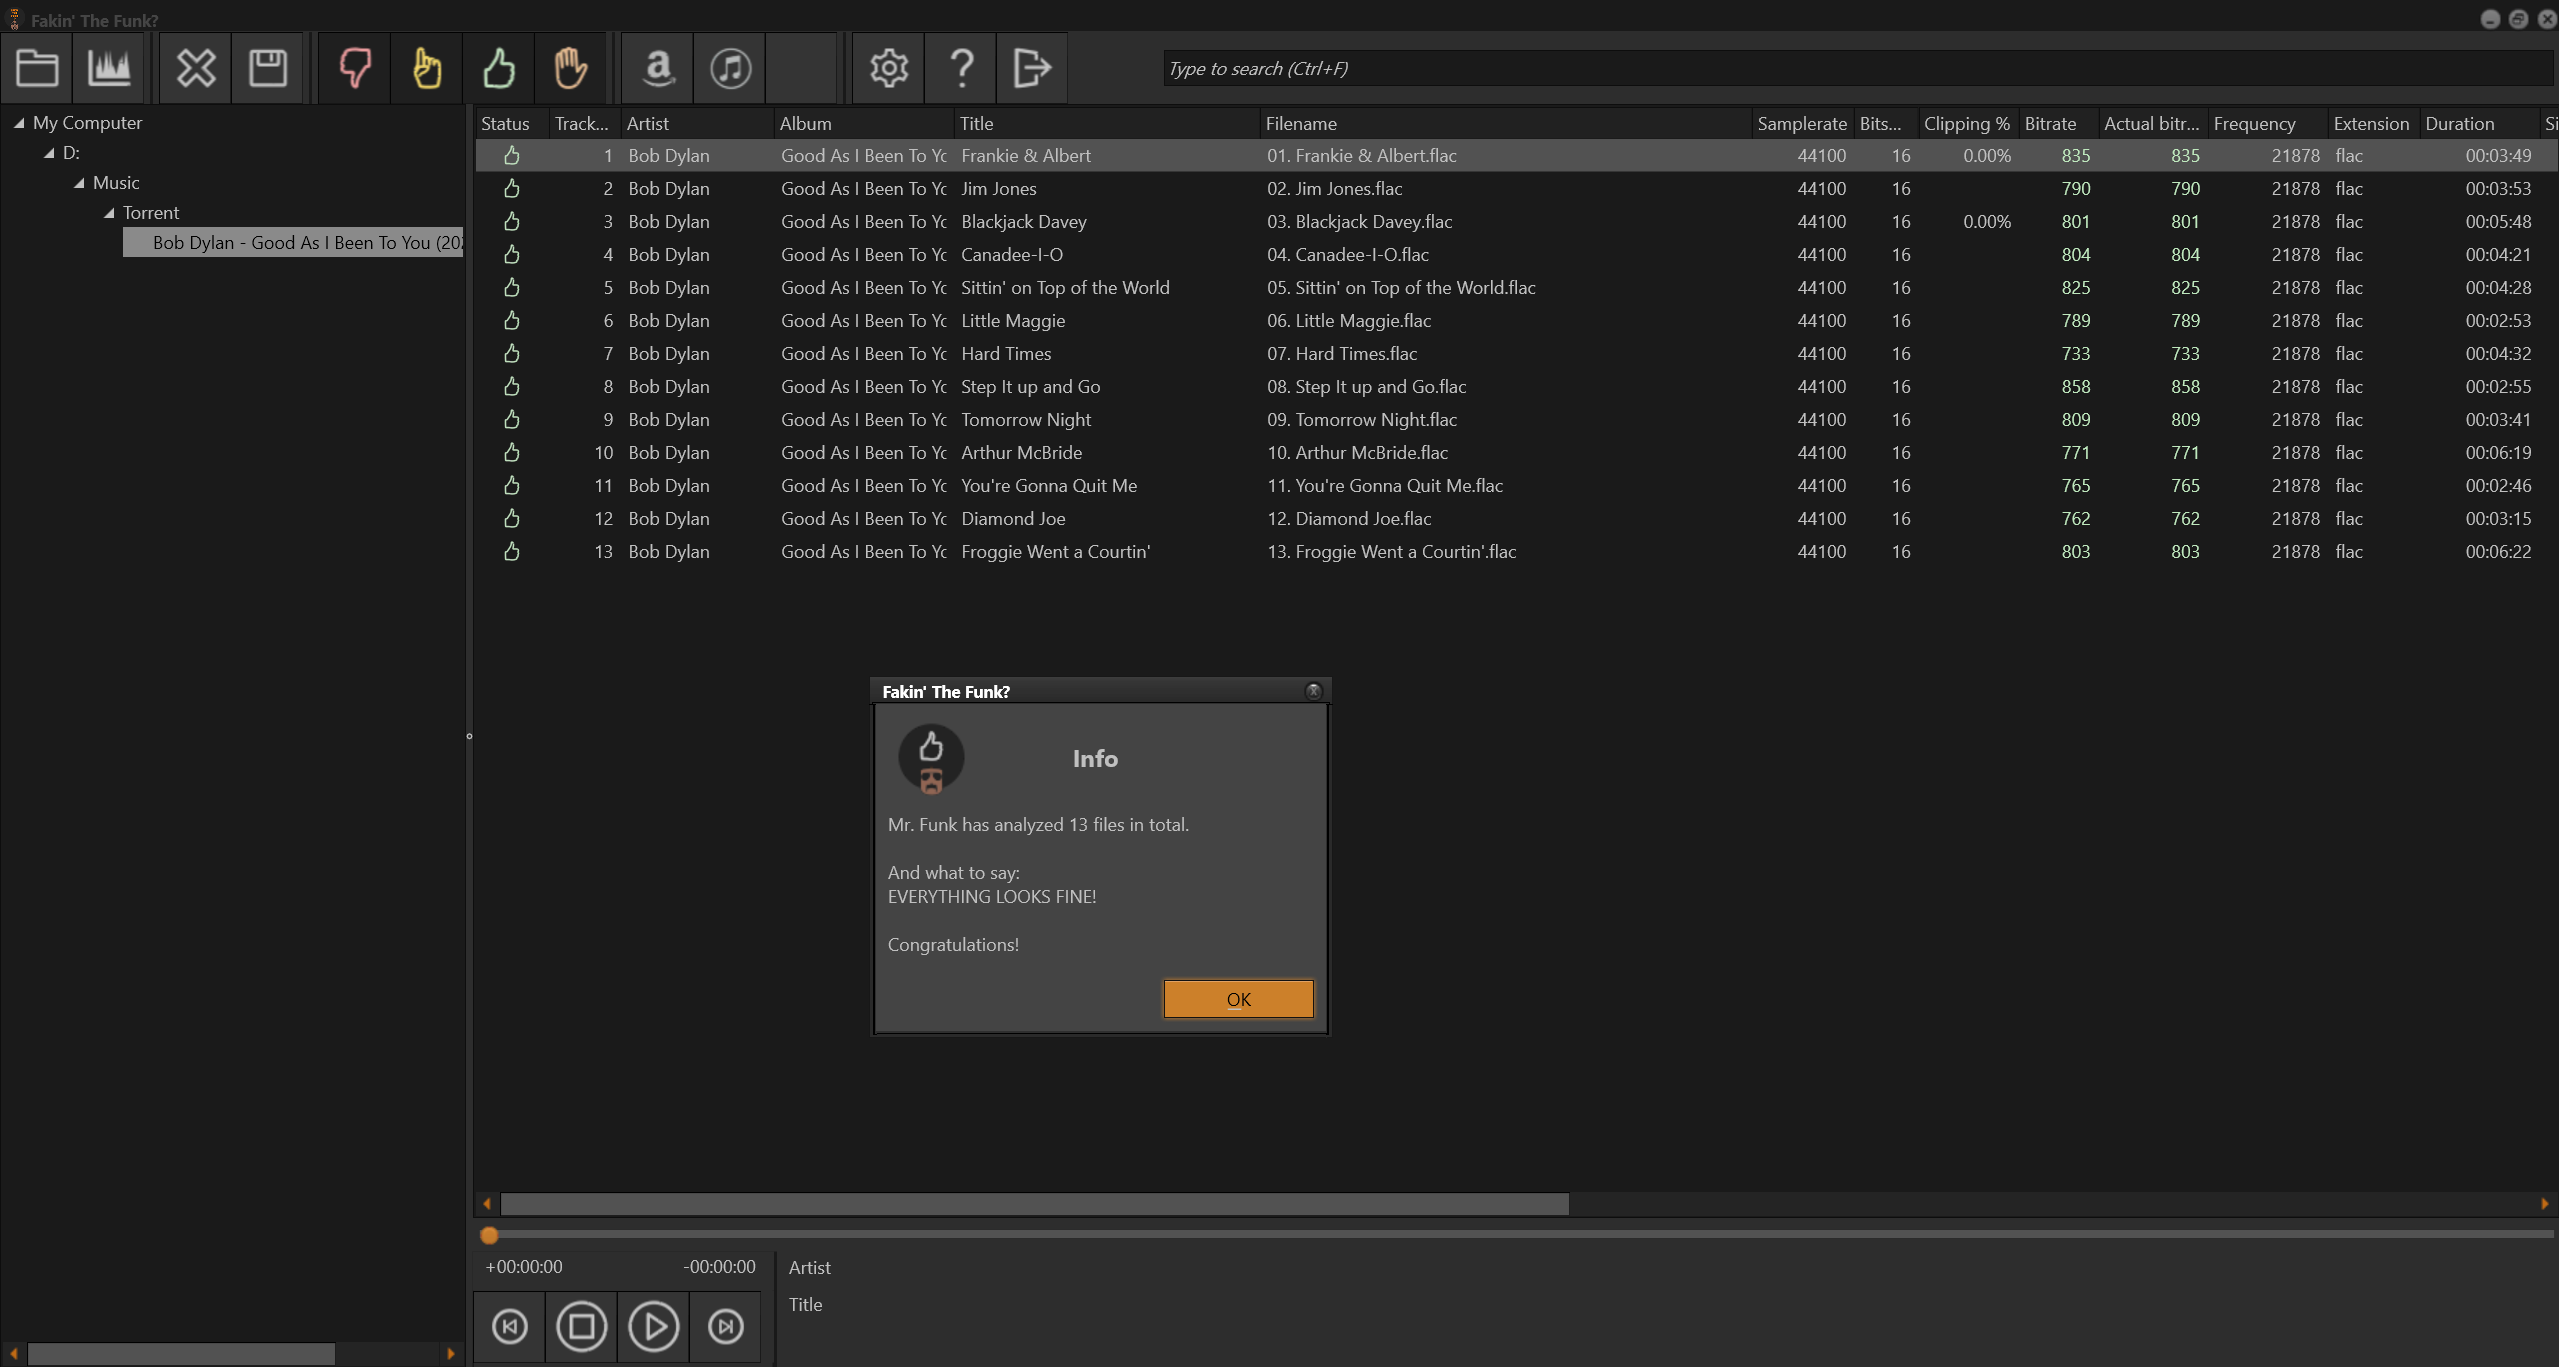Click the green thumbs-up filter icon
This screenshot has height=1367, width=2559.
click(x=499, y=68)
